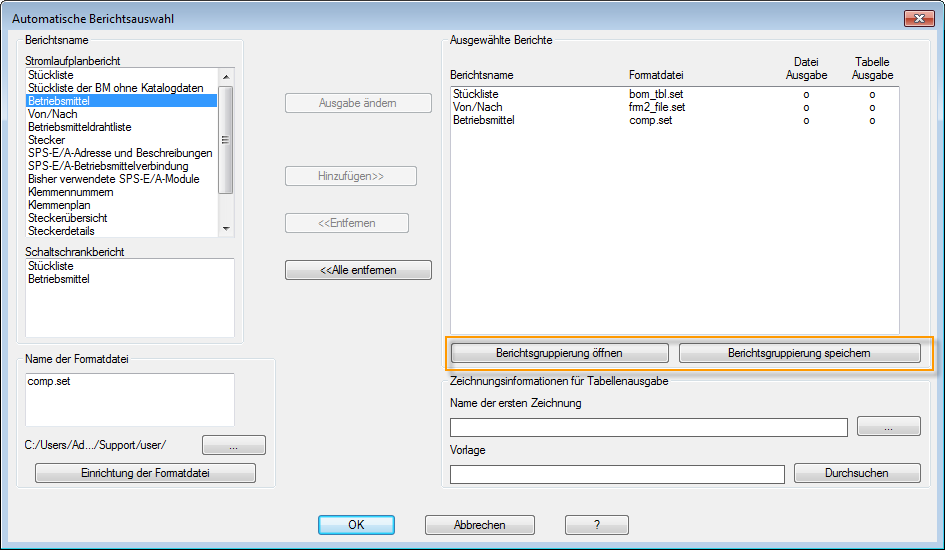
Task: Browse for first drawing name with ... button
Action: [888, 426]
